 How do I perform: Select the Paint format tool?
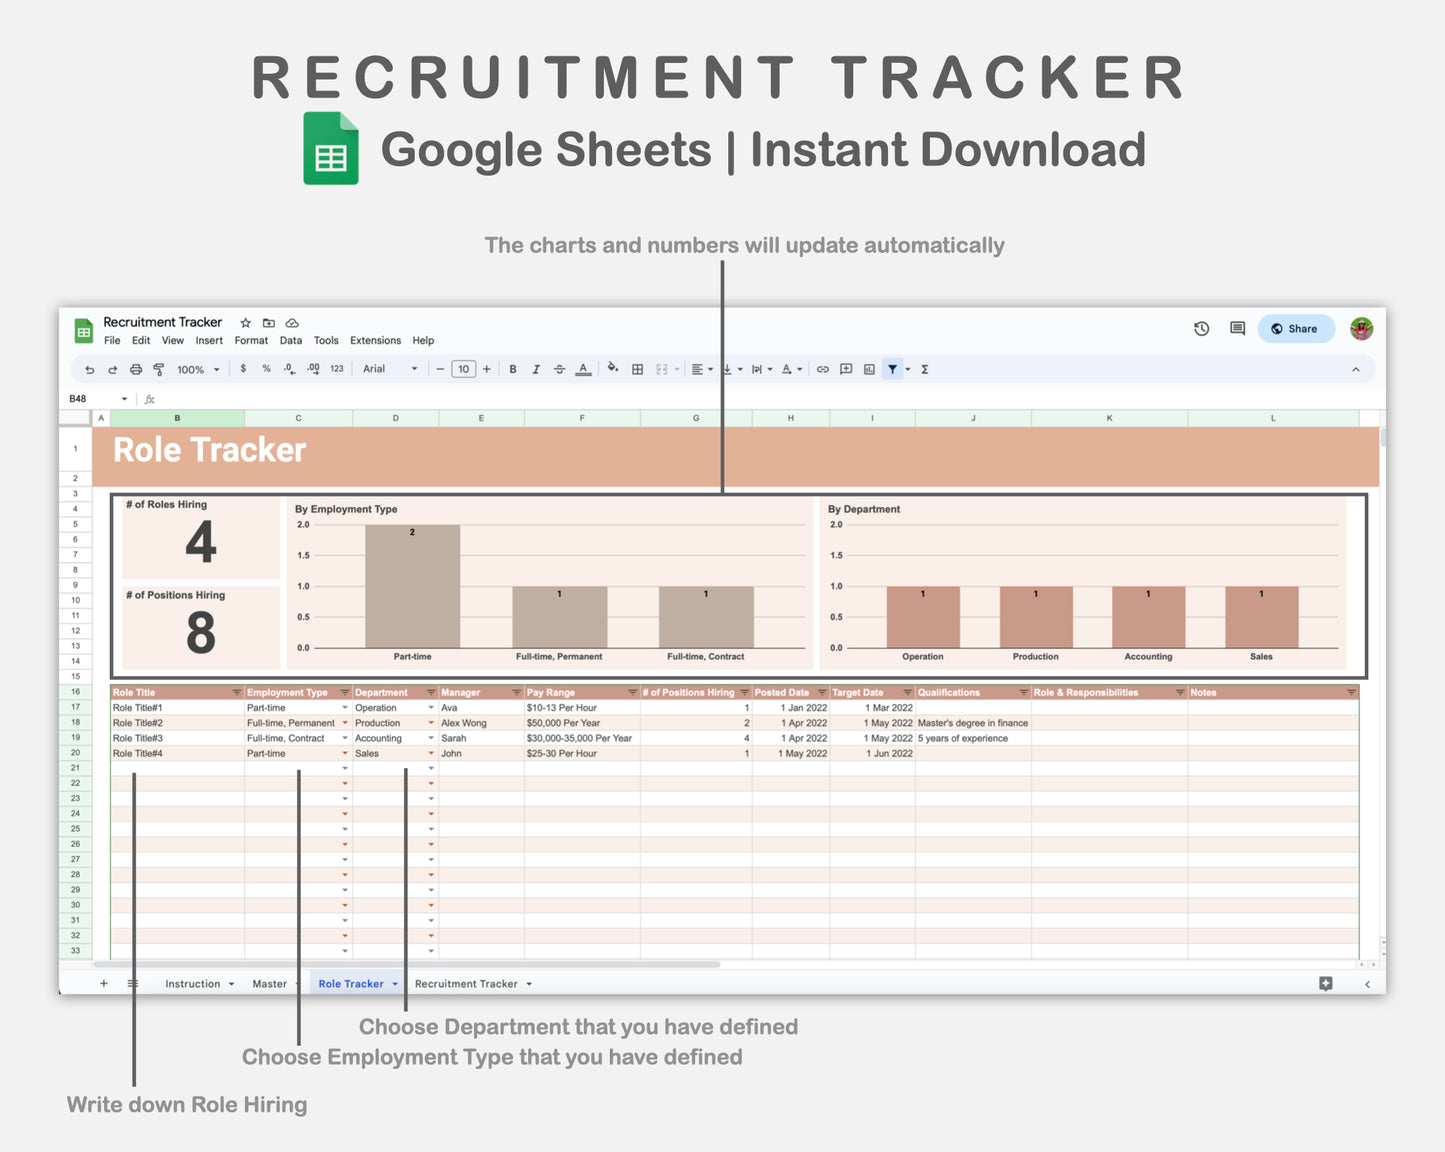159,368
